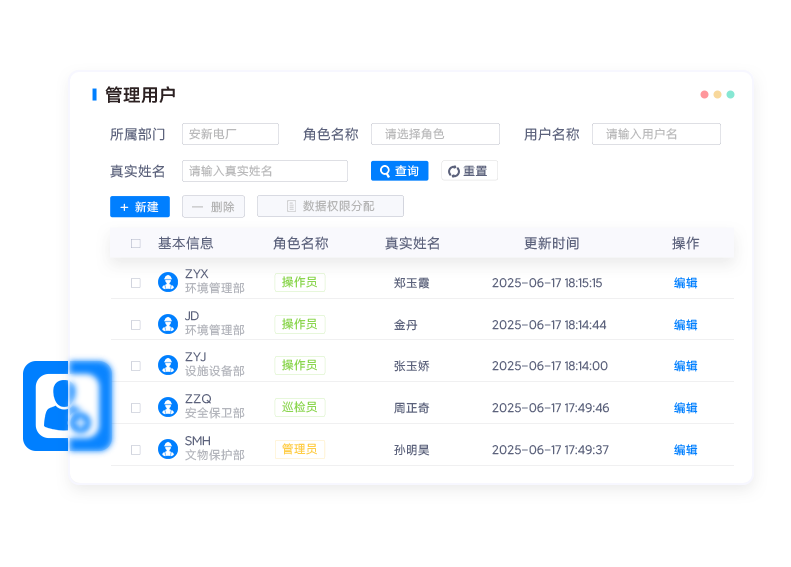Click the avatar icon beside ZZQ
Screen dimensions: 791x567
click(168, 407)
